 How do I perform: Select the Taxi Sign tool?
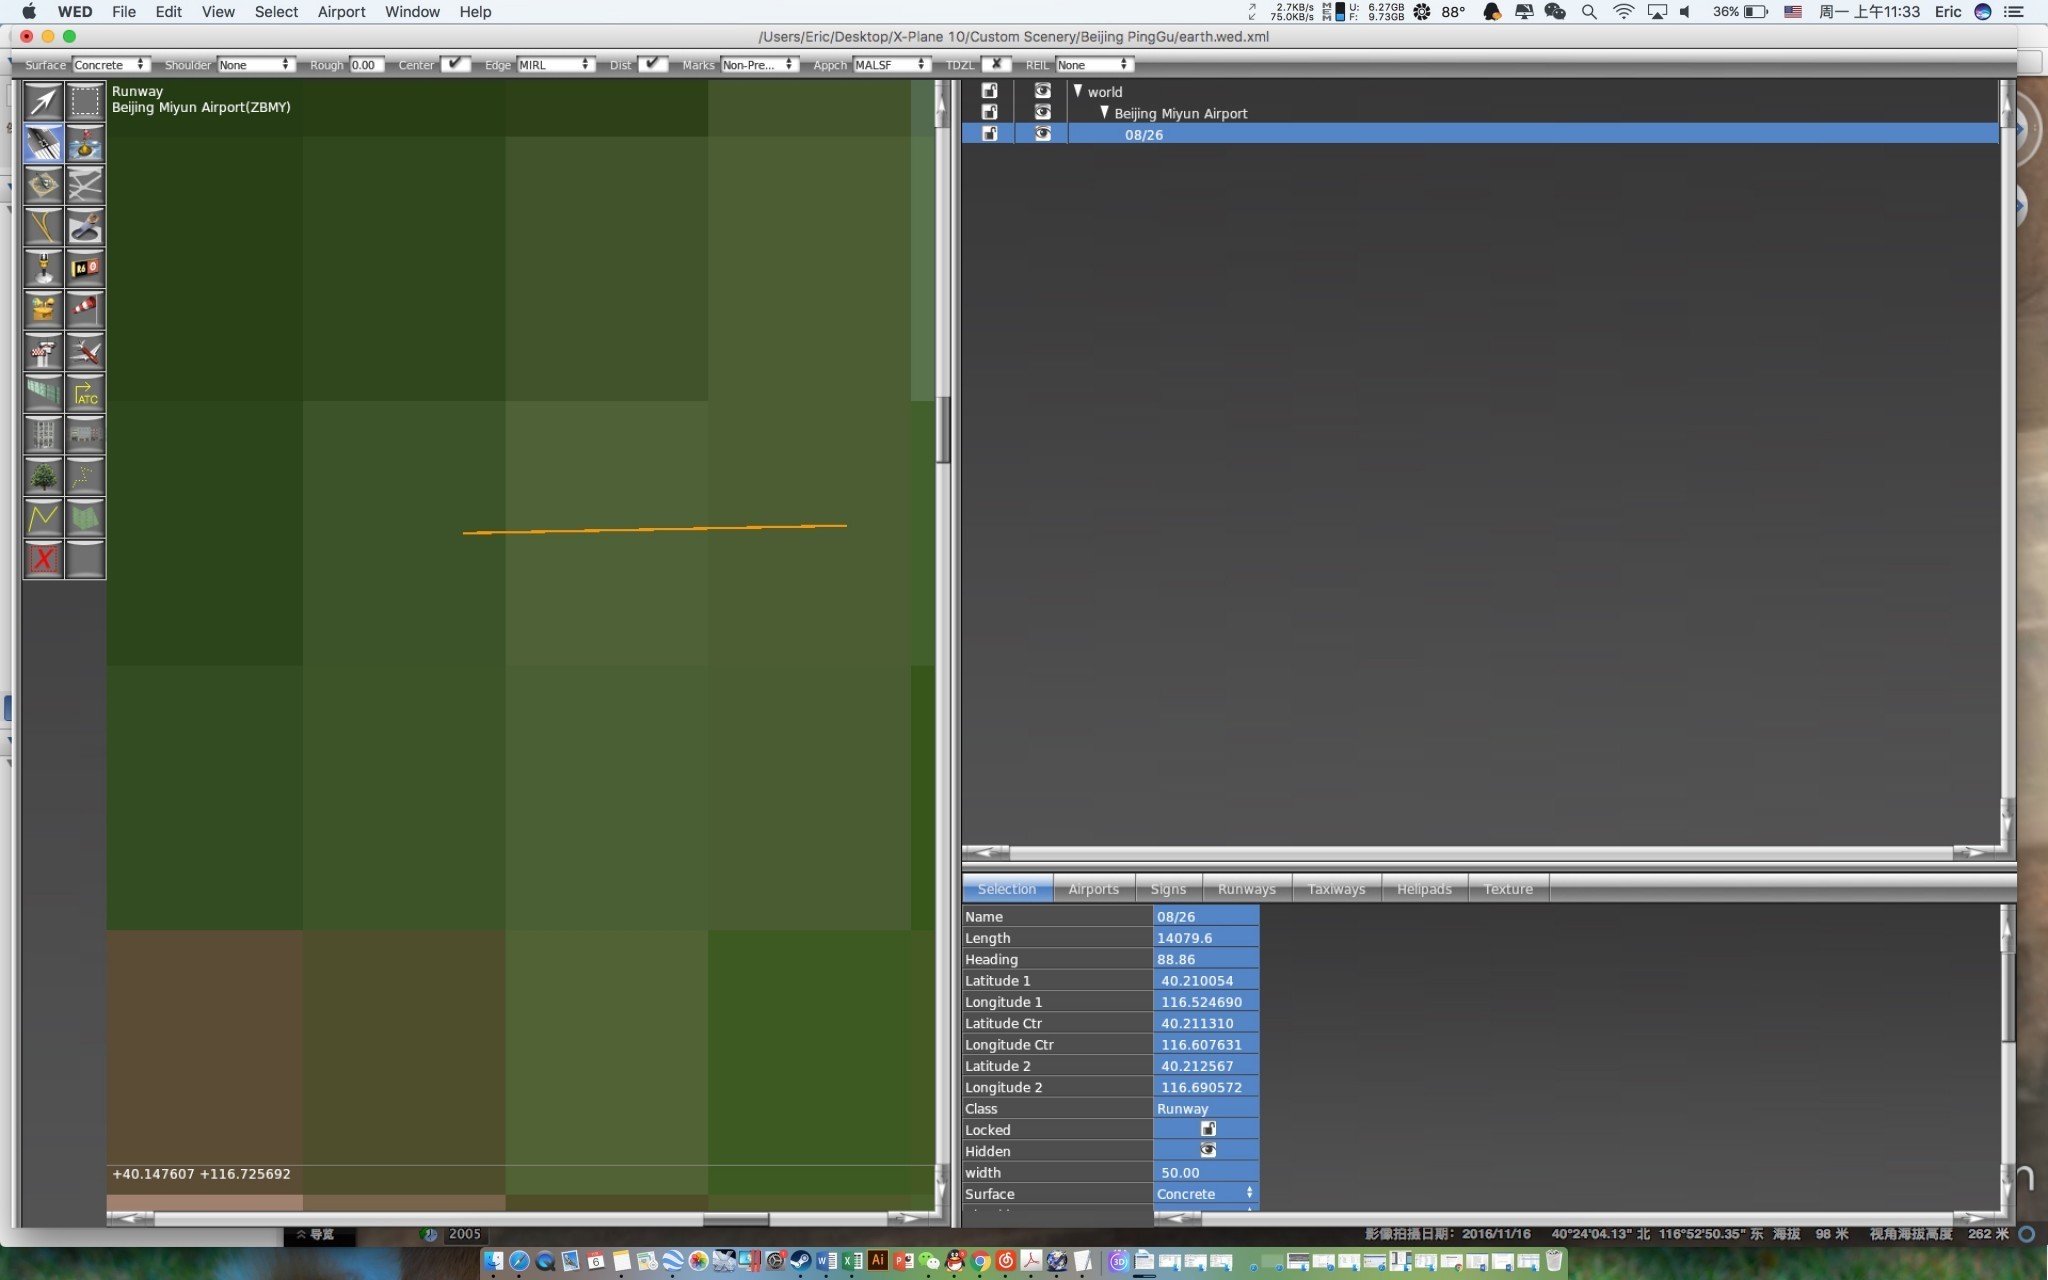[x=85, y=268]
